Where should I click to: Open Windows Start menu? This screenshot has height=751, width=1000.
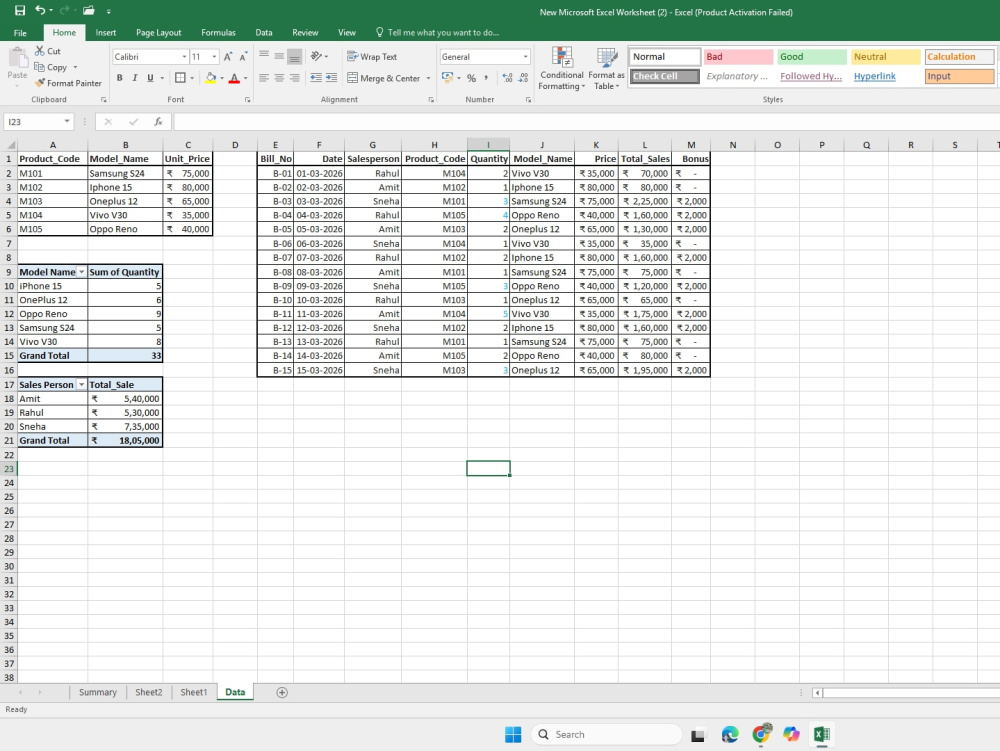pos(513,734)
